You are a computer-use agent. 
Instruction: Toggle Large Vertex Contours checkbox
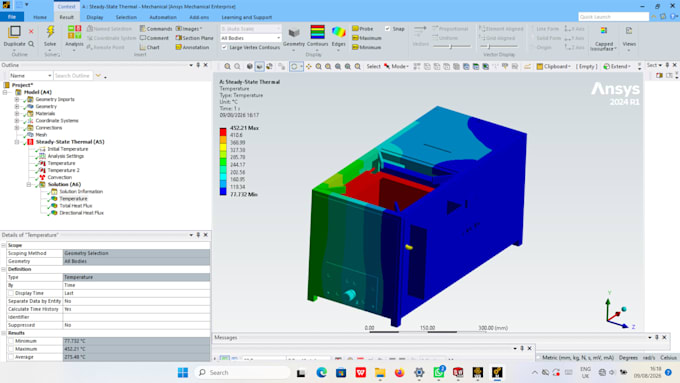click(224, 47)
